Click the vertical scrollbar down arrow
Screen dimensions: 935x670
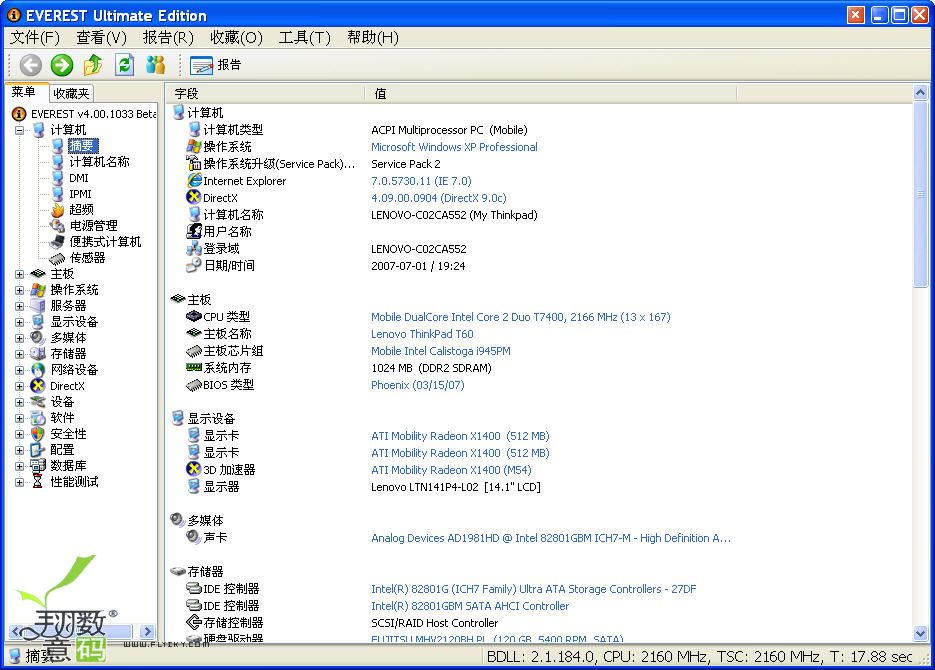click(x=920, y=634)
